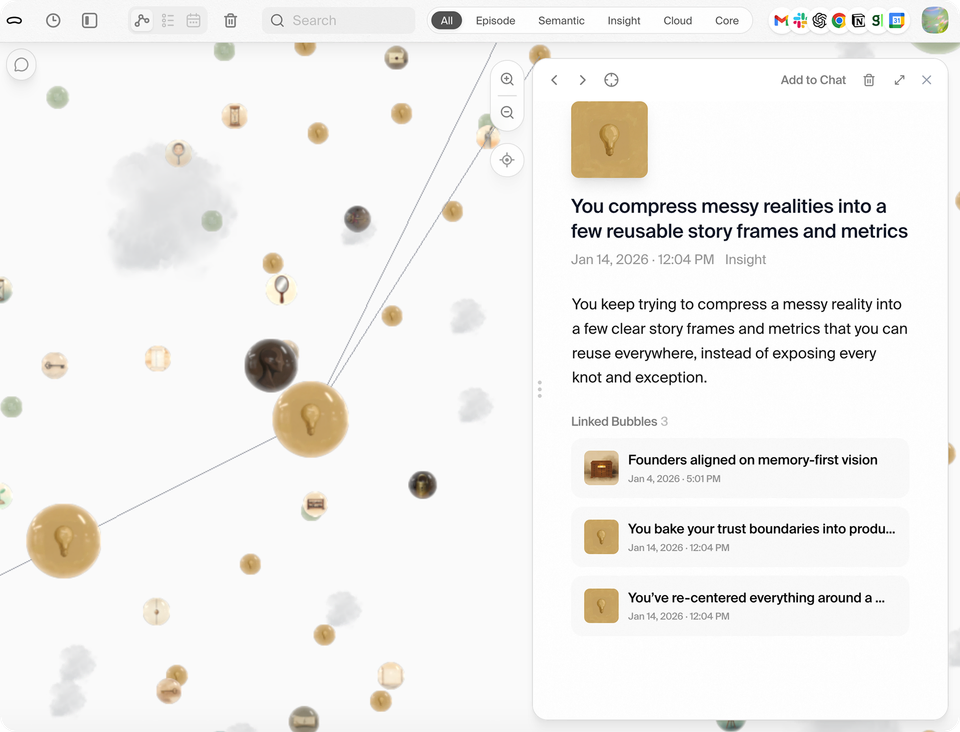This screenshot has height=732, width=960.
Task: Select the Episode filter tab
Action: (495, 20)
